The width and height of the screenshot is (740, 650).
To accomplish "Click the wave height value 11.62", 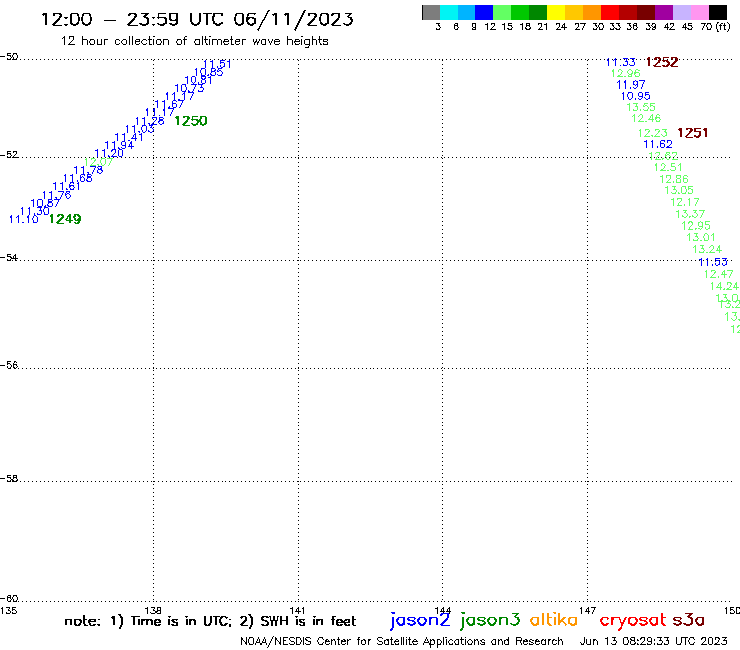I will [x=658, y=144].
